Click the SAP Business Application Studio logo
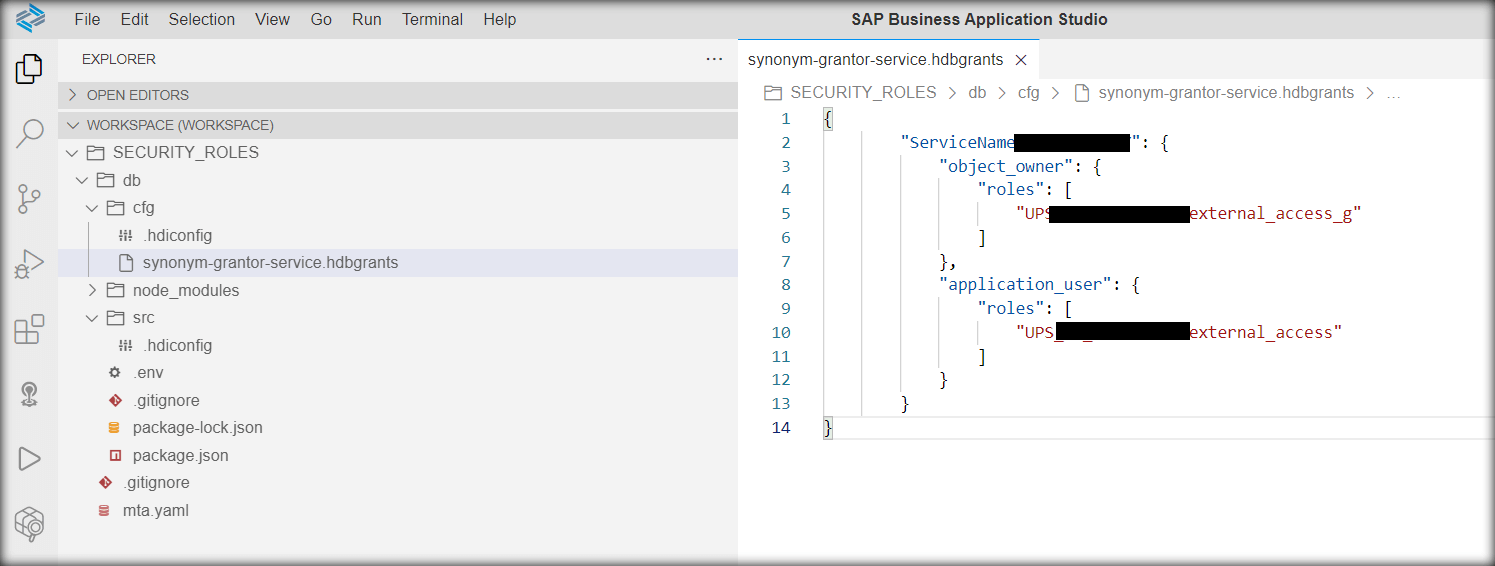Viewport: 1495px width, 566px height. tap(31, 18)
